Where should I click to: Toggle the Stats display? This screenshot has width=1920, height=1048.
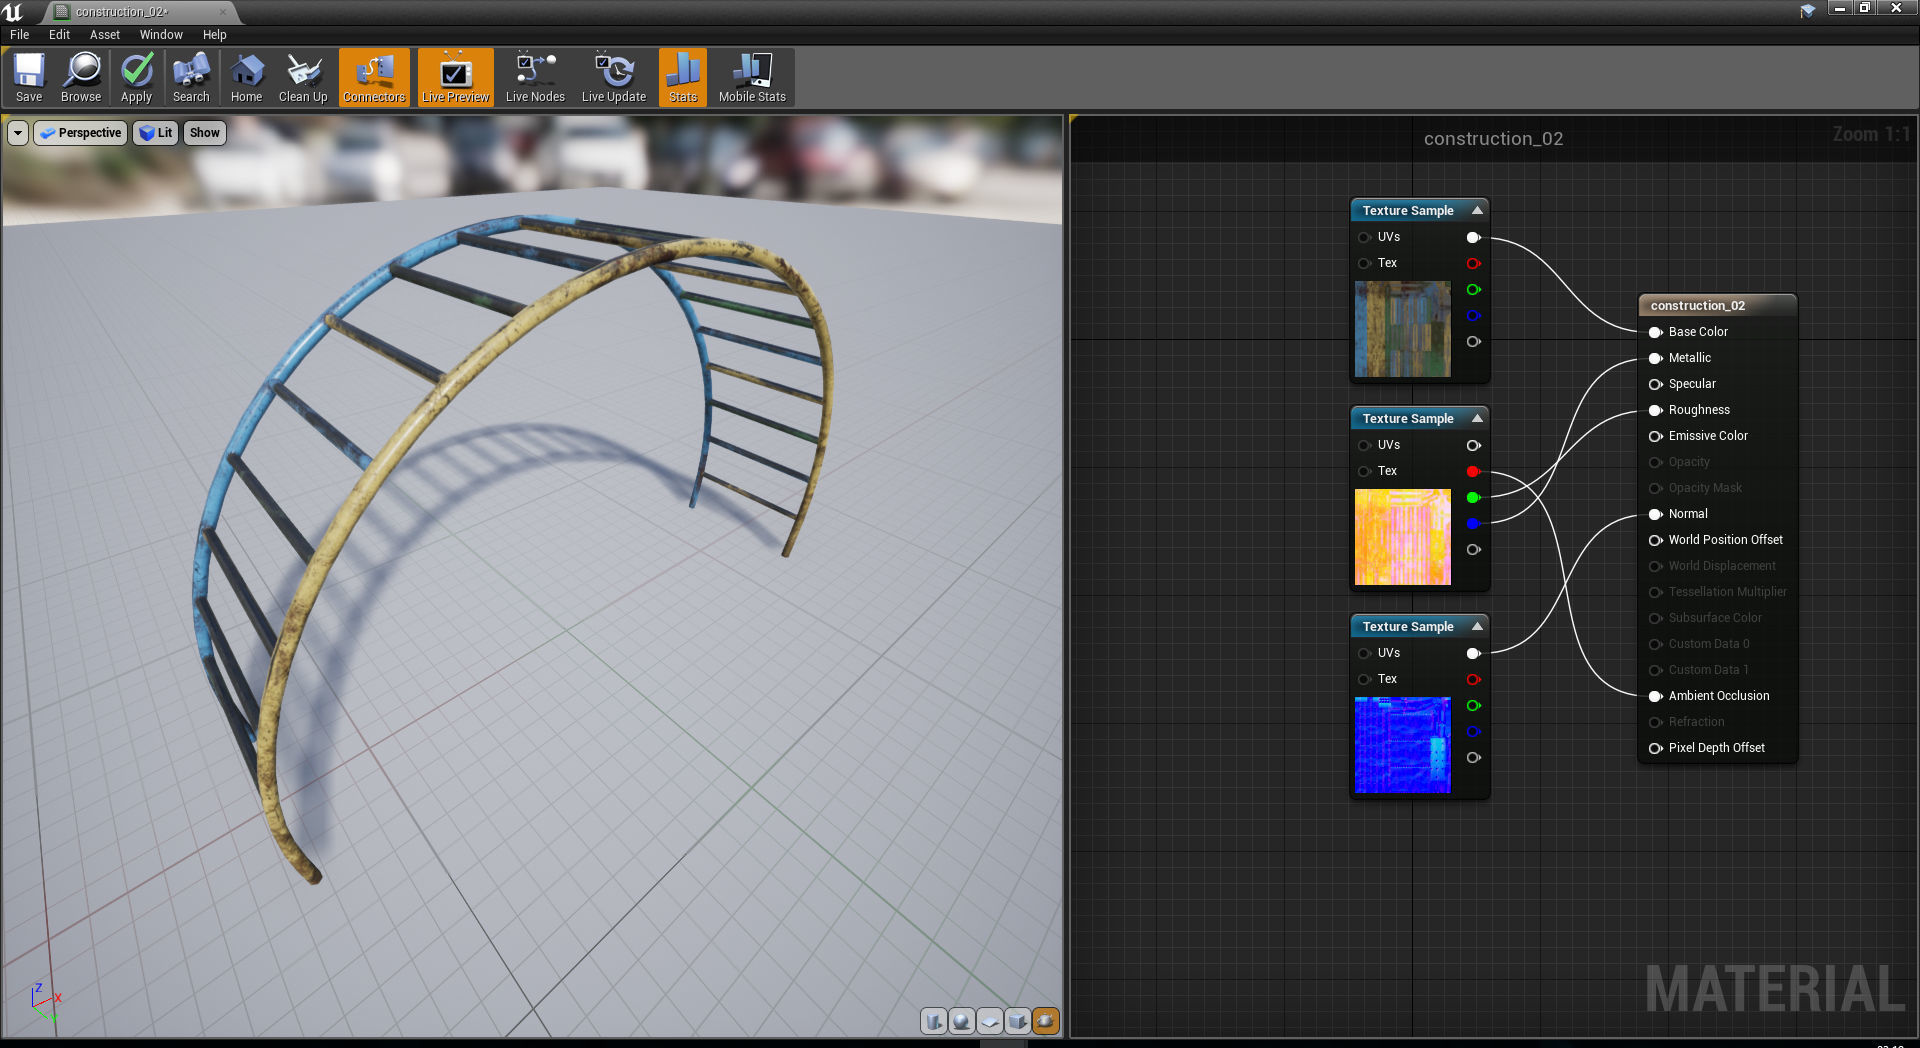point(683,77)
